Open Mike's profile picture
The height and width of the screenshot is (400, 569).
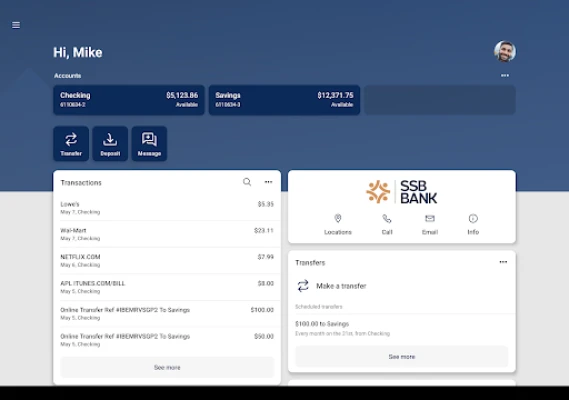(505, 51)
